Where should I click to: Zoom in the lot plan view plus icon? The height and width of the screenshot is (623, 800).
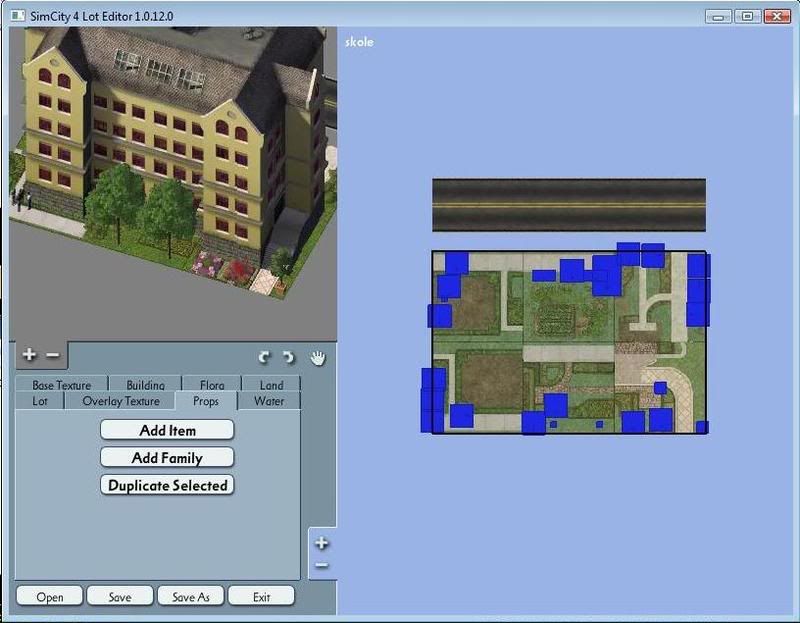[x=321, y=543]
